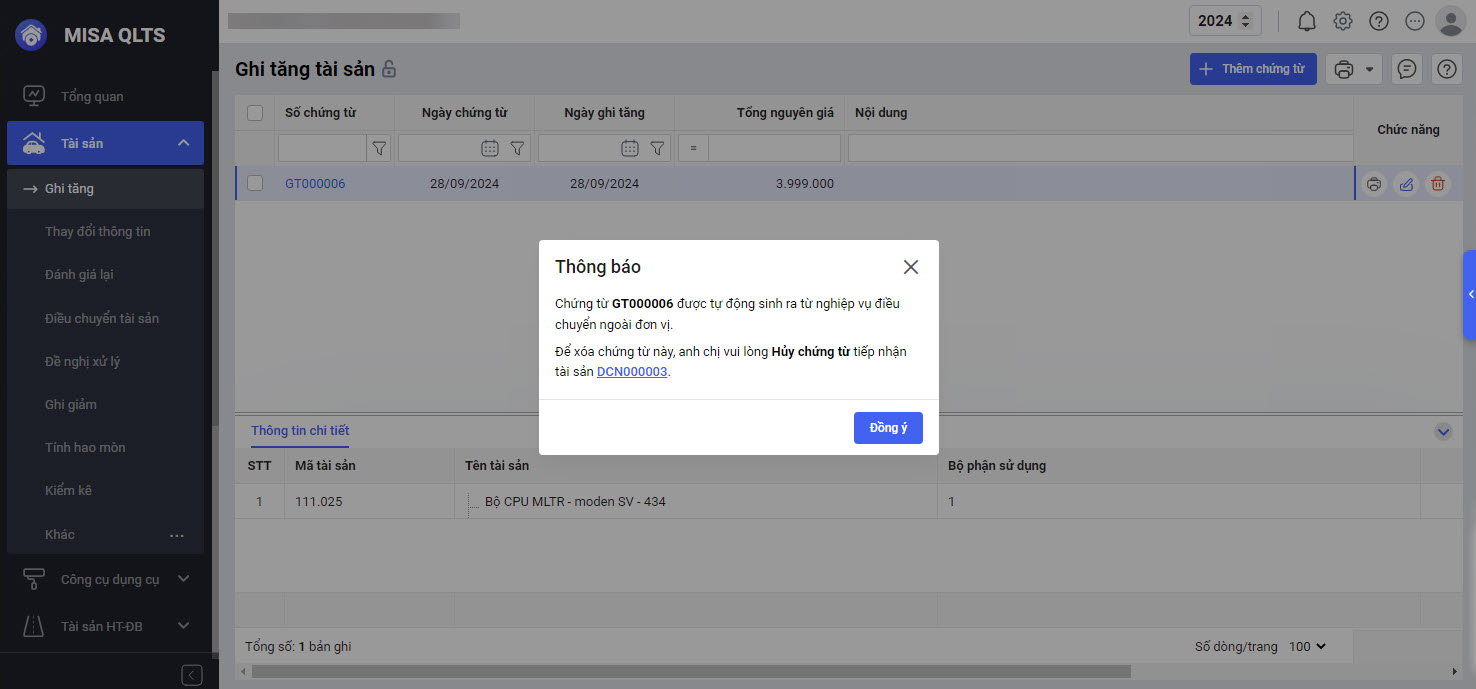
Task: Tick the select-all checkbox in table header
Action: coord(255,113)
